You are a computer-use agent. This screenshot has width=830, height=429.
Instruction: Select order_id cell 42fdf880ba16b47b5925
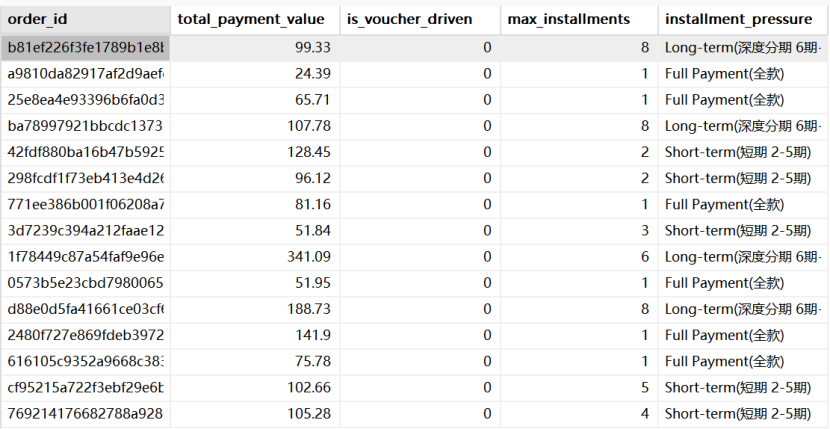(85, 153)
